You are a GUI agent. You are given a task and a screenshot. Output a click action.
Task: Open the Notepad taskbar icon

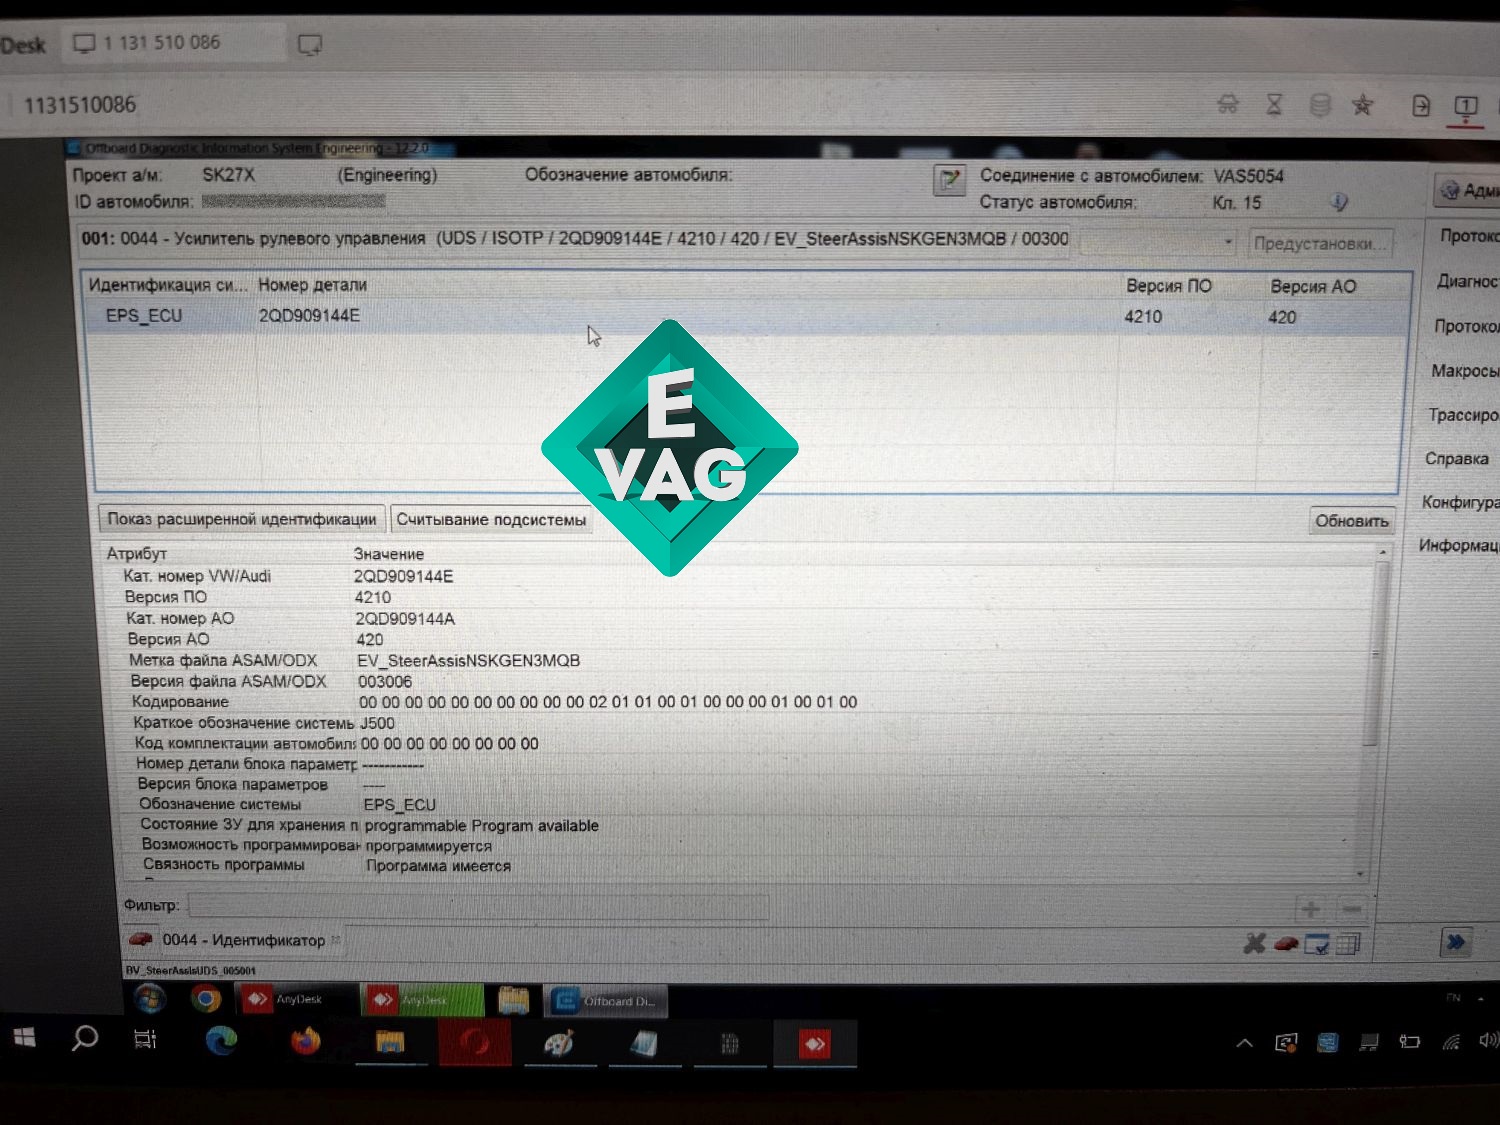[x=644, y=1044]
